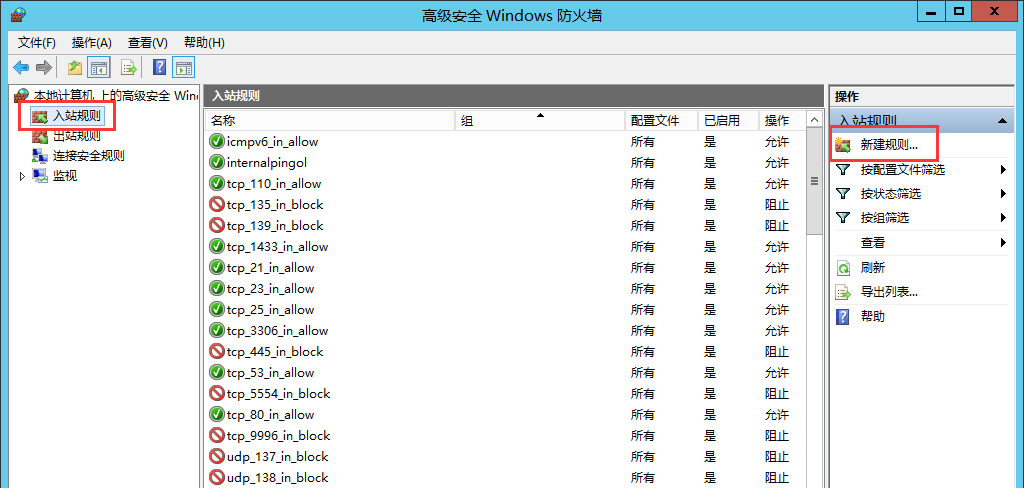
Task: Select the tcp_445_in_block rule
Action: 506,351
